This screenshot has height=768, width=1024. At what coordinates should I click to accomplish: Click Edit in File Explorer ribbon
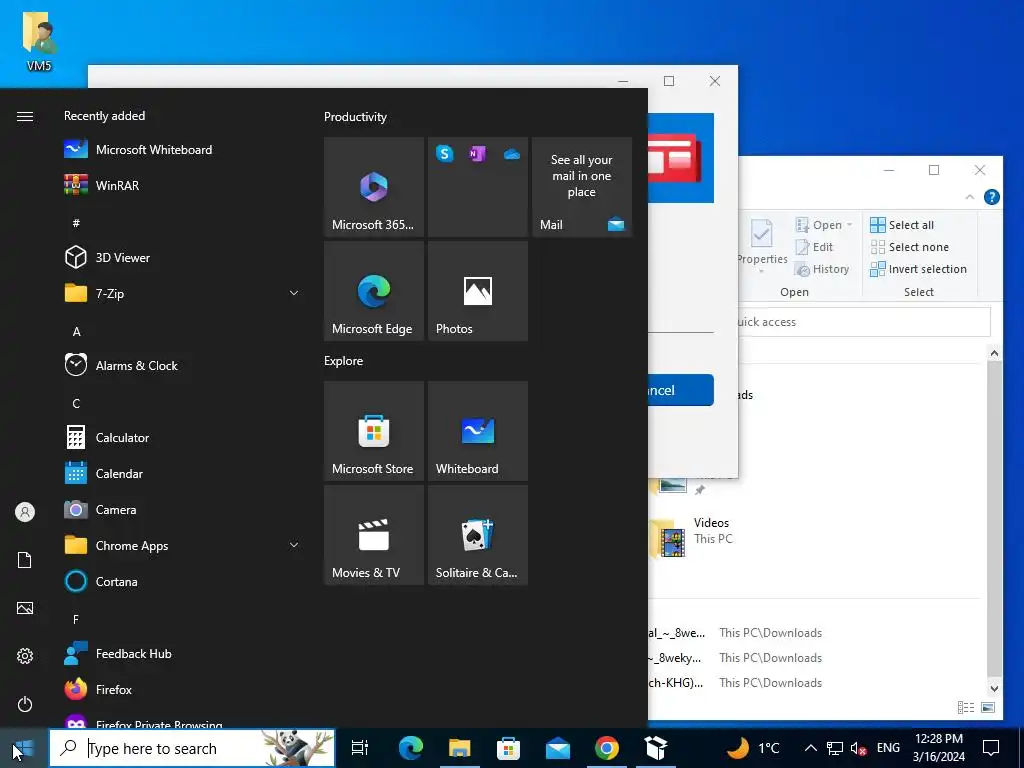click(814, 247)
